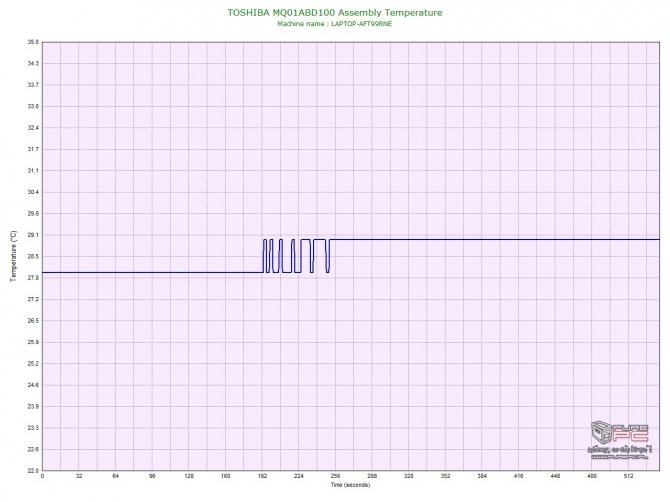Click the 320 seconds time tick

pyautogui.click(x=408, y=476)
